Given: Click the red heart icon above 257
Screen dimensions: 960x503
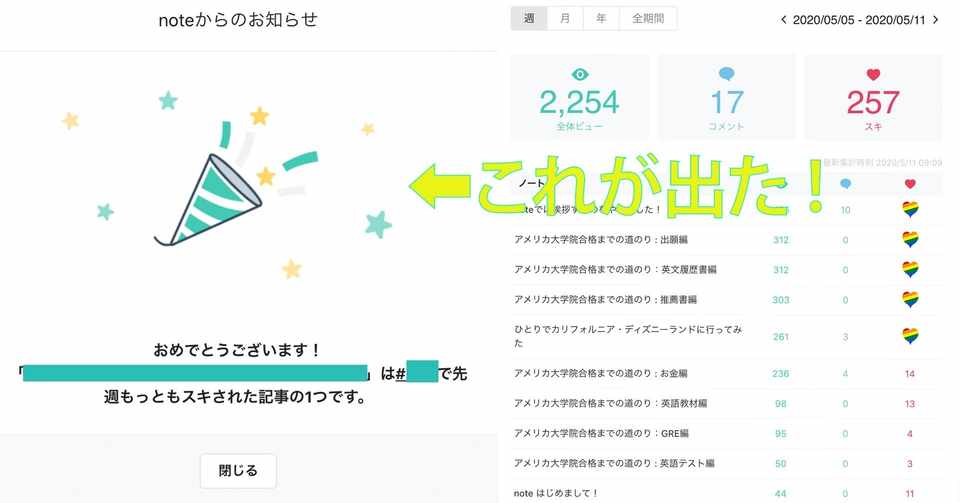Looking at the screenshot, I should click(873, 75).
